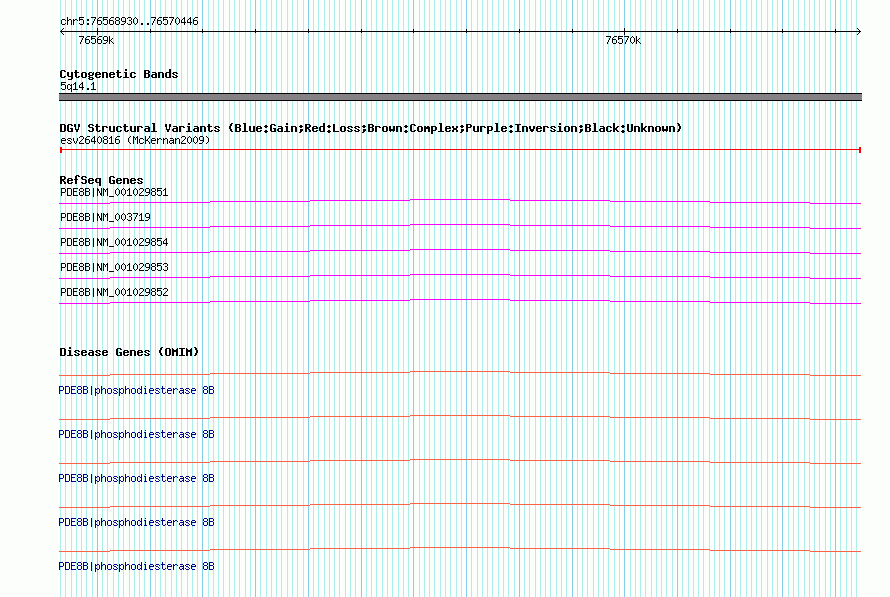Screen dimensions: 890x597
Task: Open the PDE8B|NM_001029853 transcript label
Action: coord(114,267)
